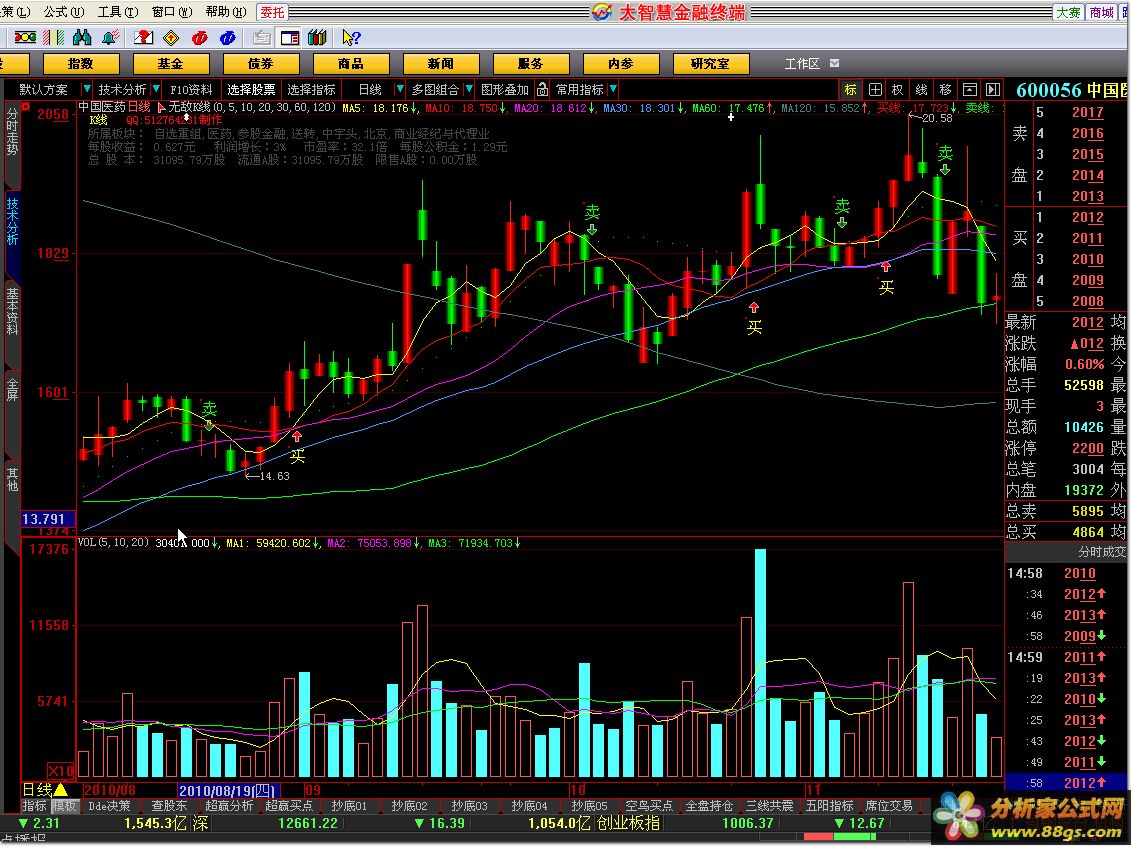Go to the 商品 section

pyautogui.click(x=350, y=64)
